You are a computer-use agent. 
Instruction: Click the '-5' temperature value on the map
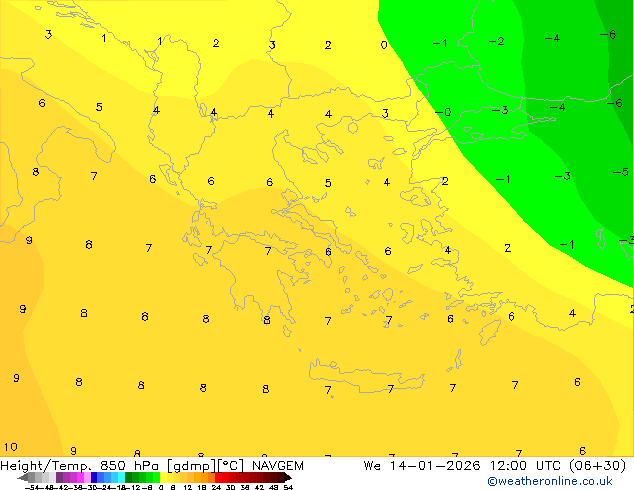click(x=620, y=172)
